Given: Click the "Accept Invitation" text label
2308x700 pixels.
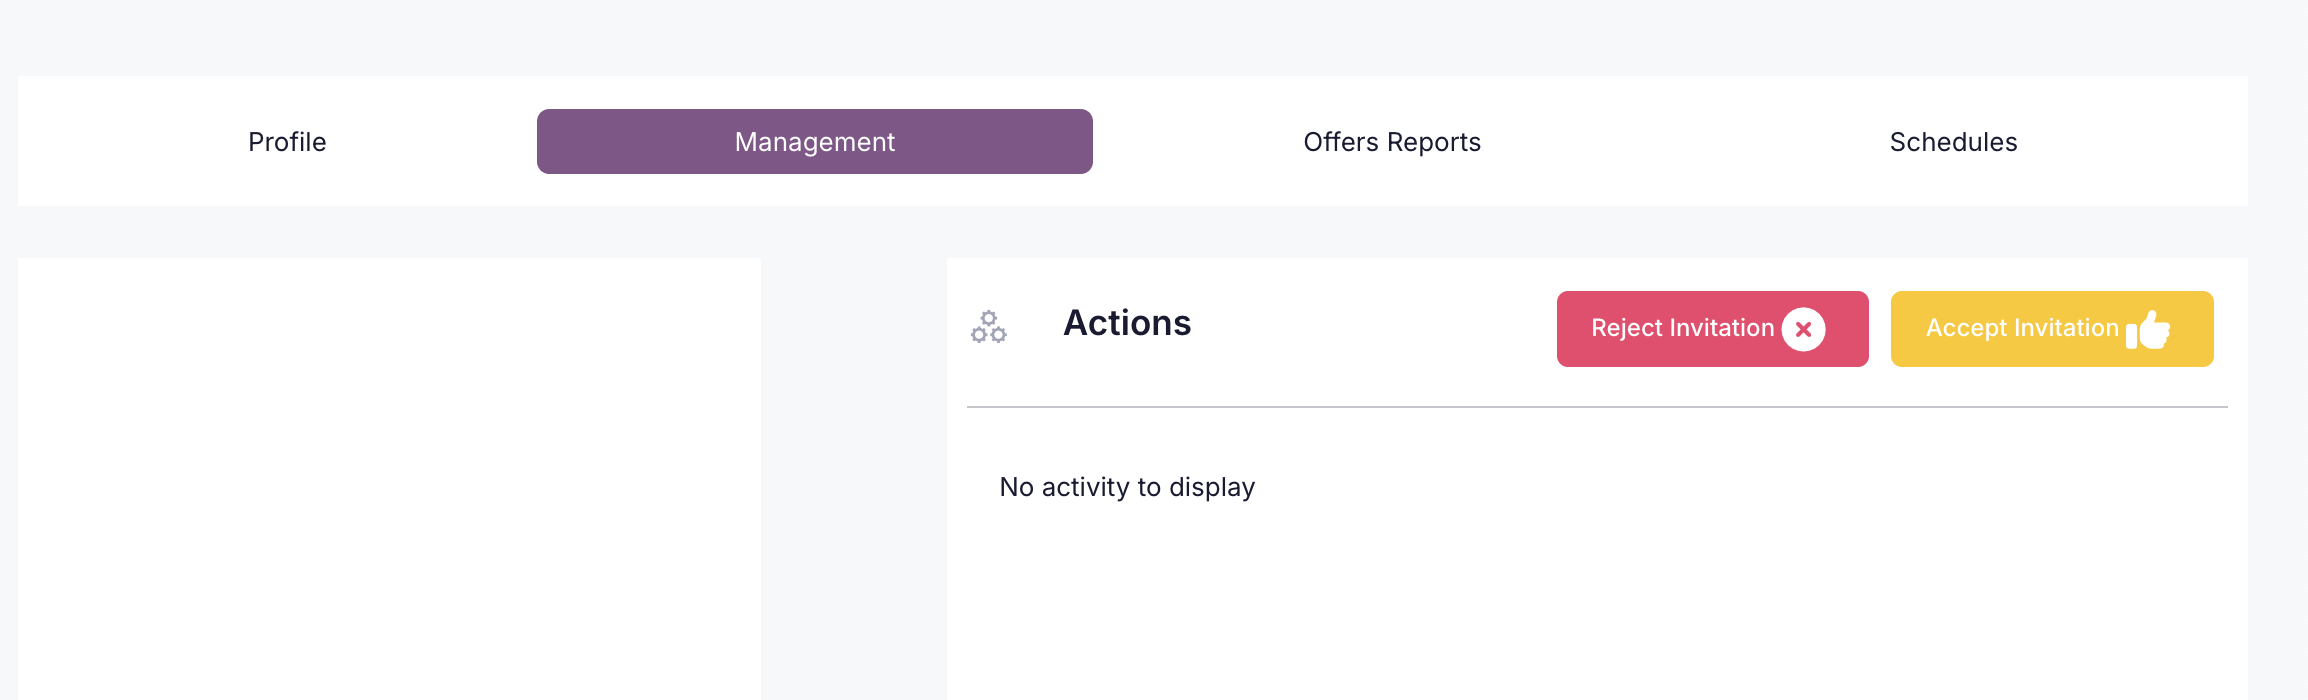Looking at the screenshot, I should click(2022, 328).
